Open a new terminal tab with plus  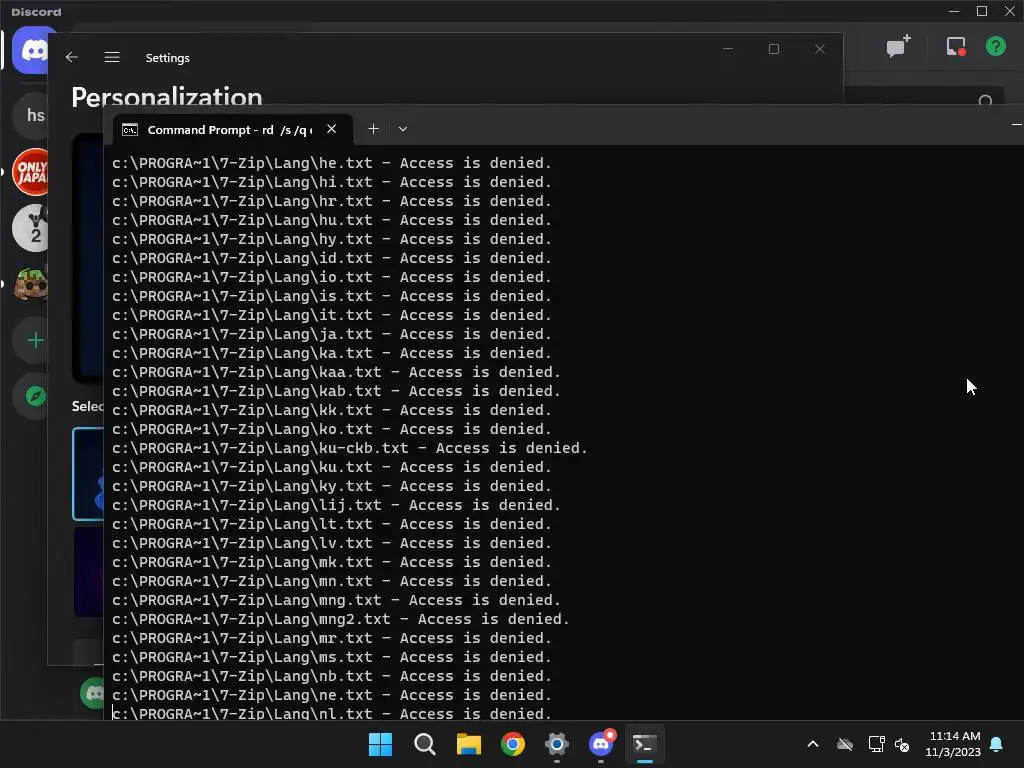(374, 129)
